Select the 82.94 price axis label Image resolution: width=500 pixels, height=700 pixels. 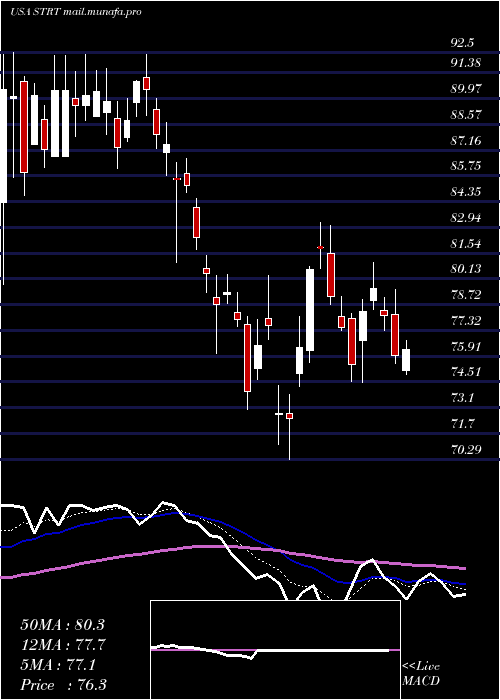tap(465, 218)
